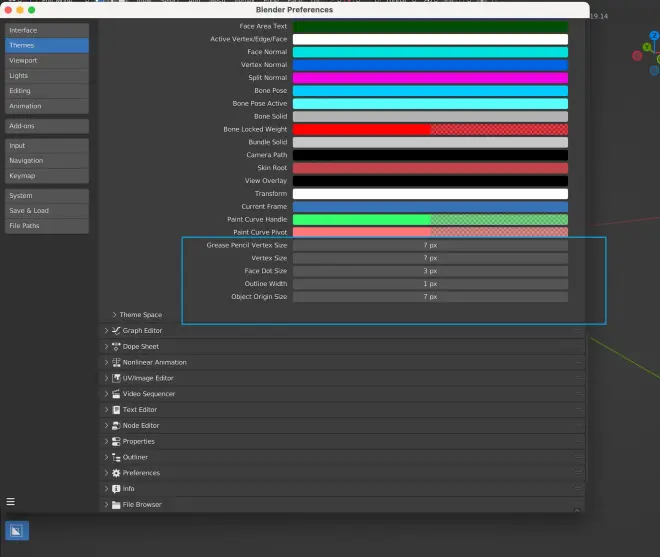Click the UV/Image Editor icon

pos(116,378)
